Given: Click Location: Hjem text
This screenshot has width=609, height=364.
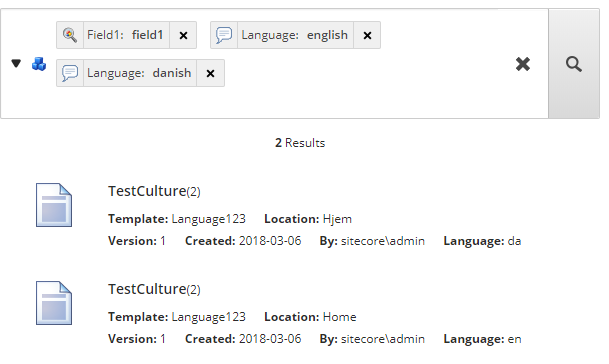Looking at the screenshot, I should 308,219.
